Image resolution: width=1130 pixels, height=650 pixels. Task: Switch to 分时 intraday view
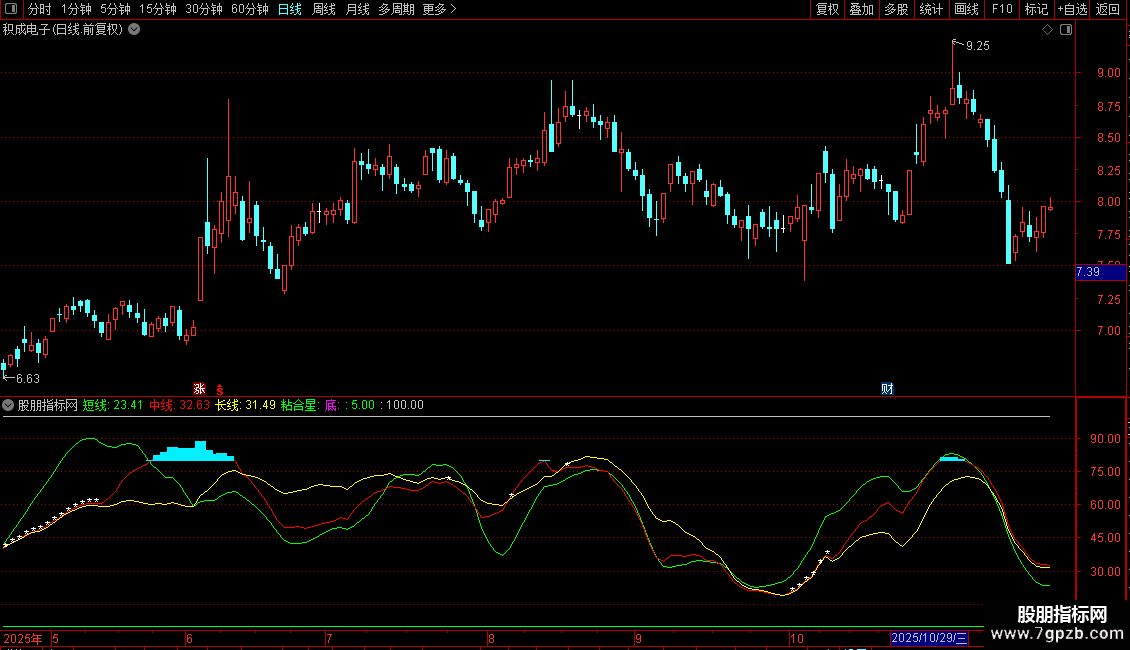pos(39,9)
